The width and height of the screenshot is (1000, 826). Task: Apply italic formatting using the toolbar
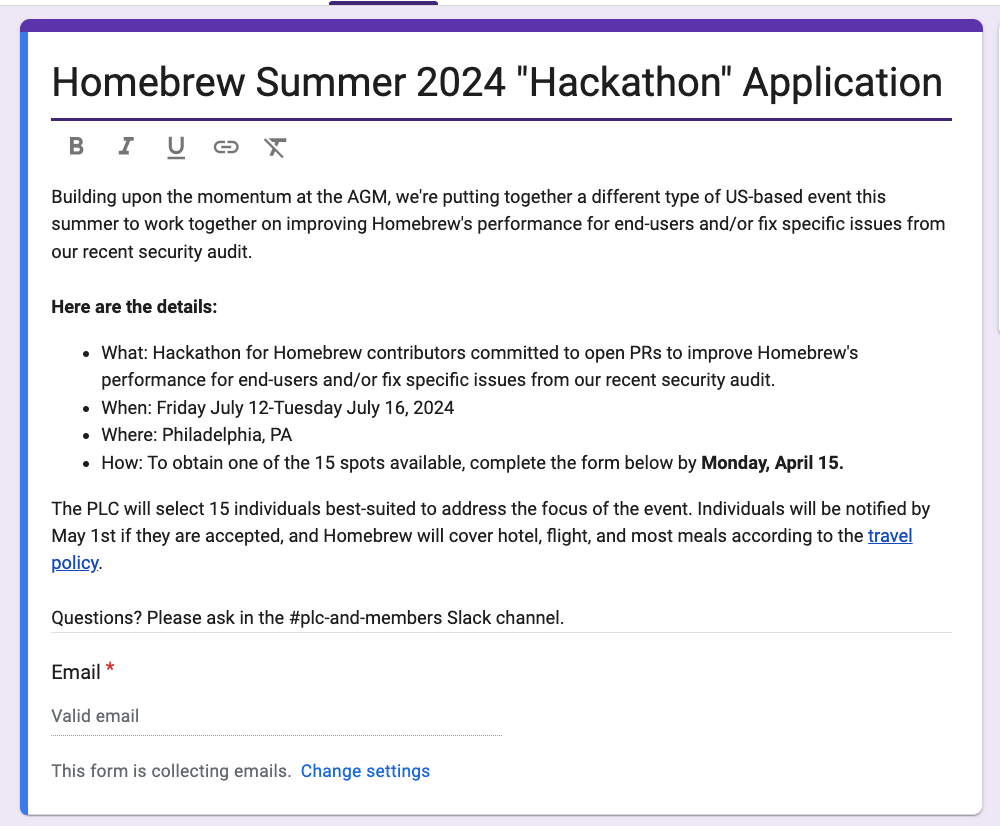click(x=126, y=146)
